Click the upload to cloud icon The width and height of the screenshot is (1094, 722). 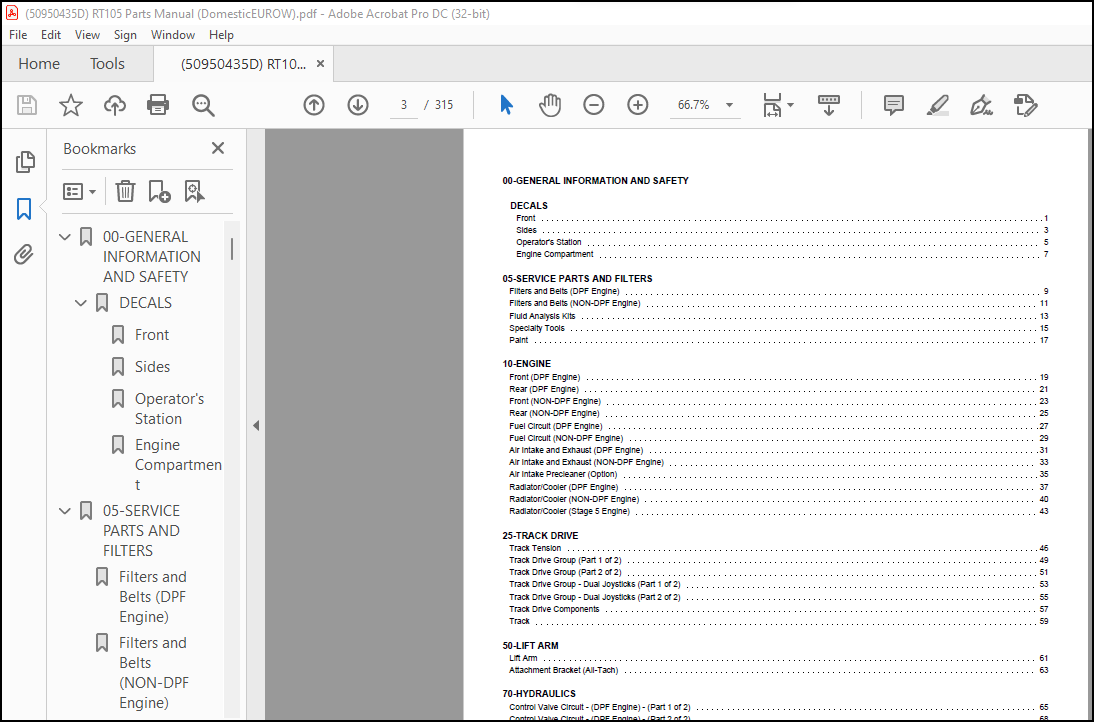pyautogui.click(x=114, y=105)
